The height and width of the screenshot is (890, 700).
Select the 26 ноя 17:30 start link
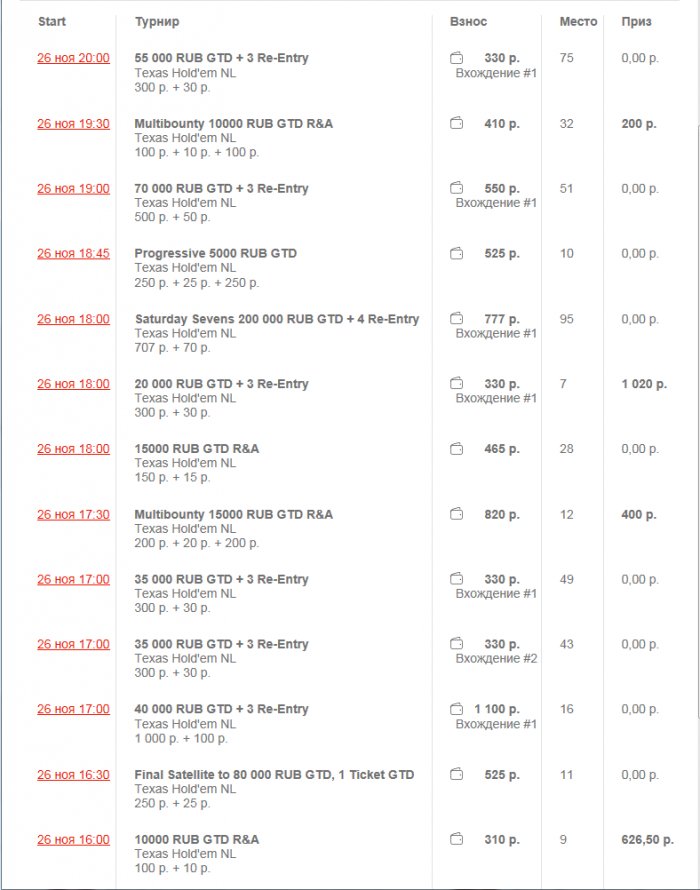point(73,514)
